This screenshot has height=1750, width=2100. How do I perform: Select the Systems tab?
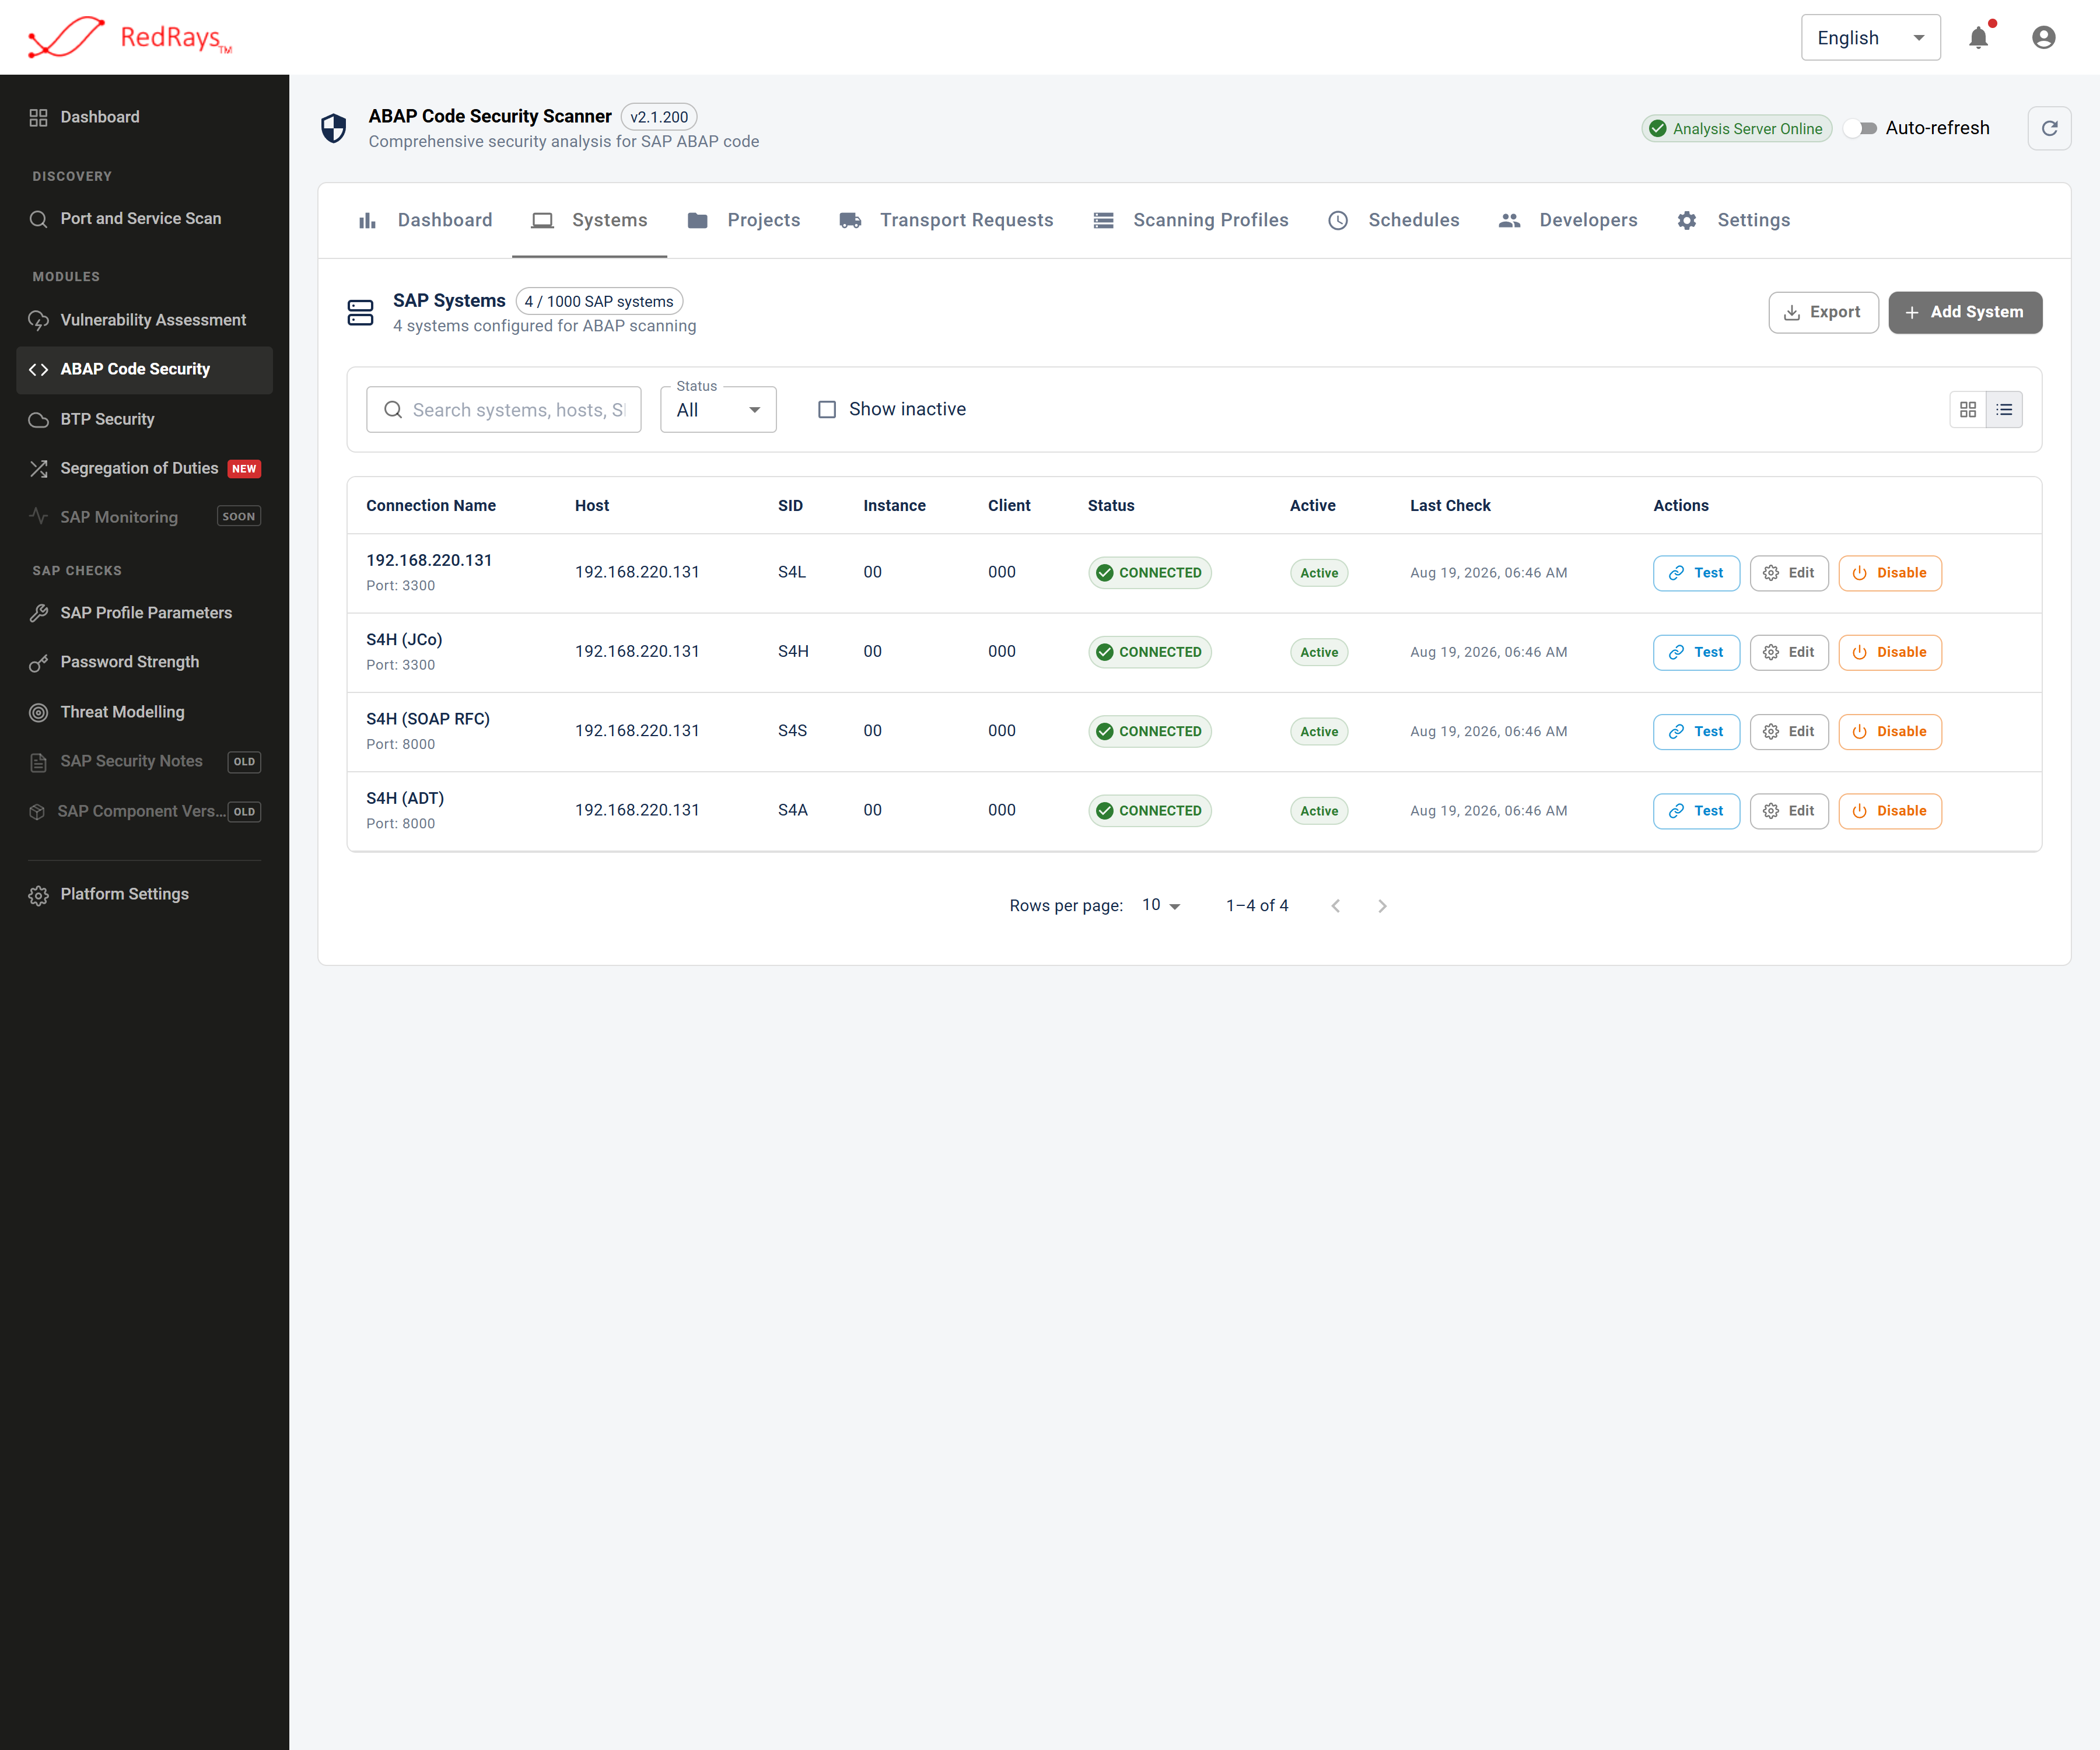589,220
